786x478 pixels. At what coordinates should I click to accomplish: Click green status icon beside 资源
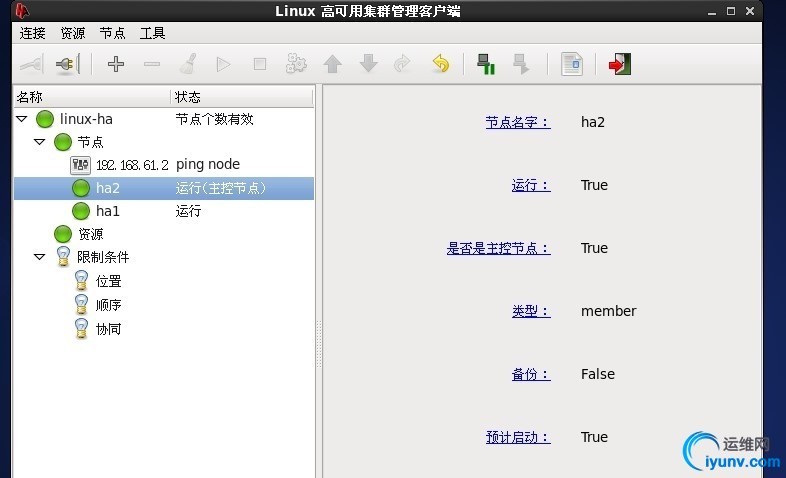pos(63,234)
